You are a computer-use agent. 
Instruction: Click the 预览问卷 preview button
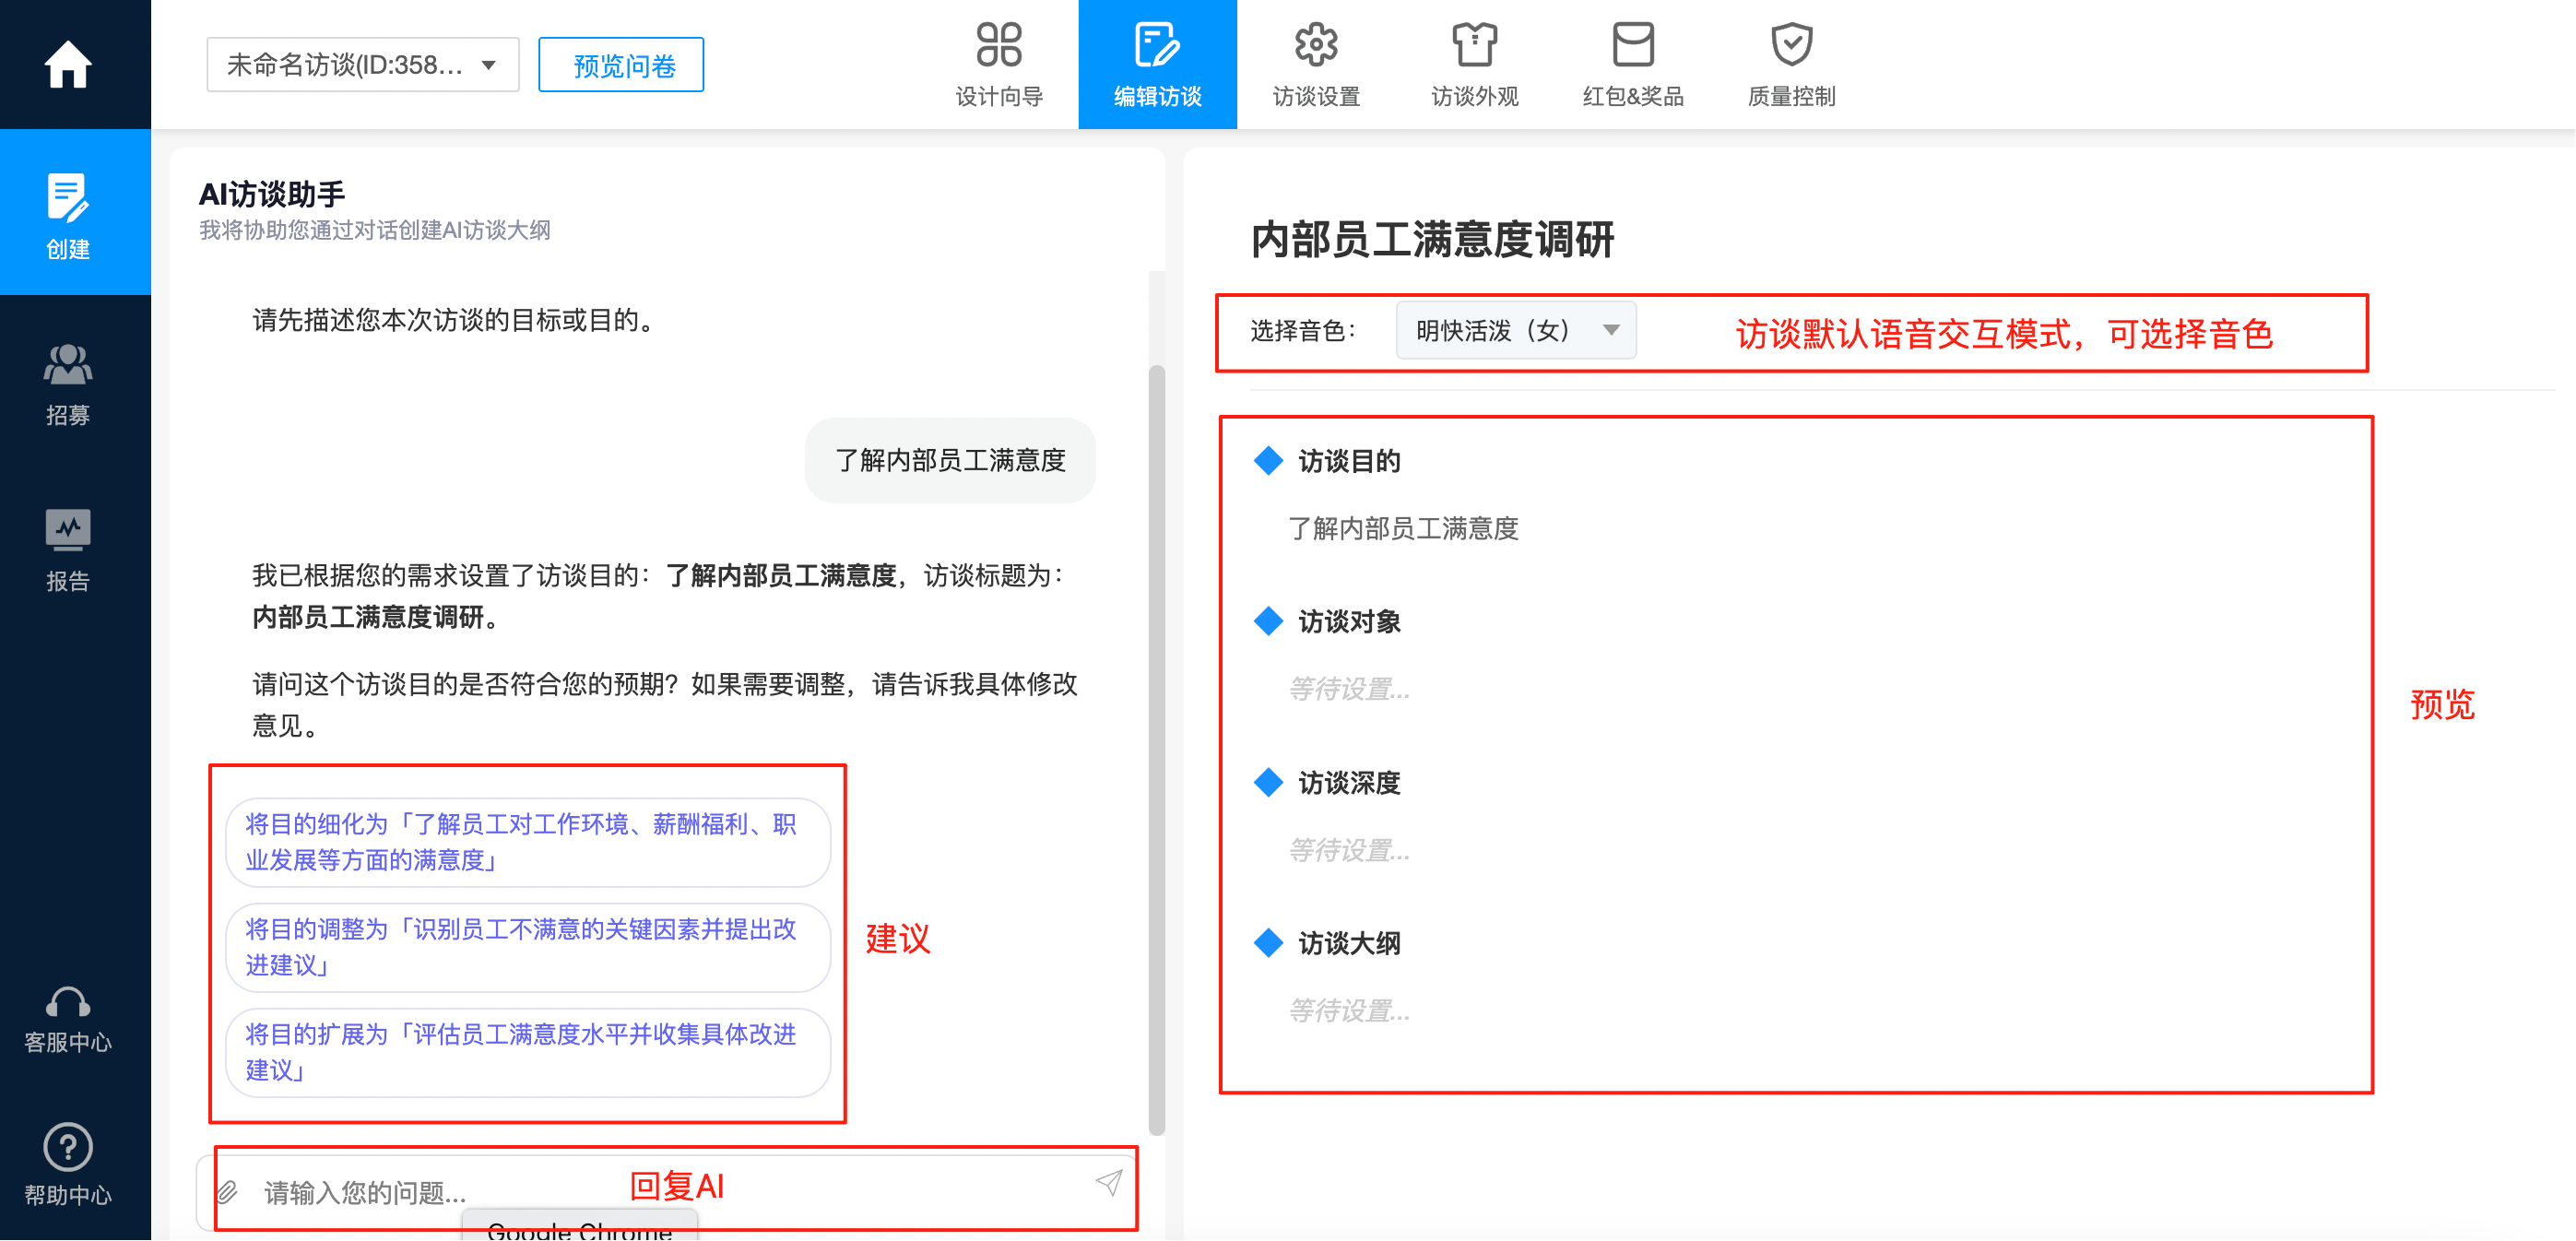click(620, 64)
